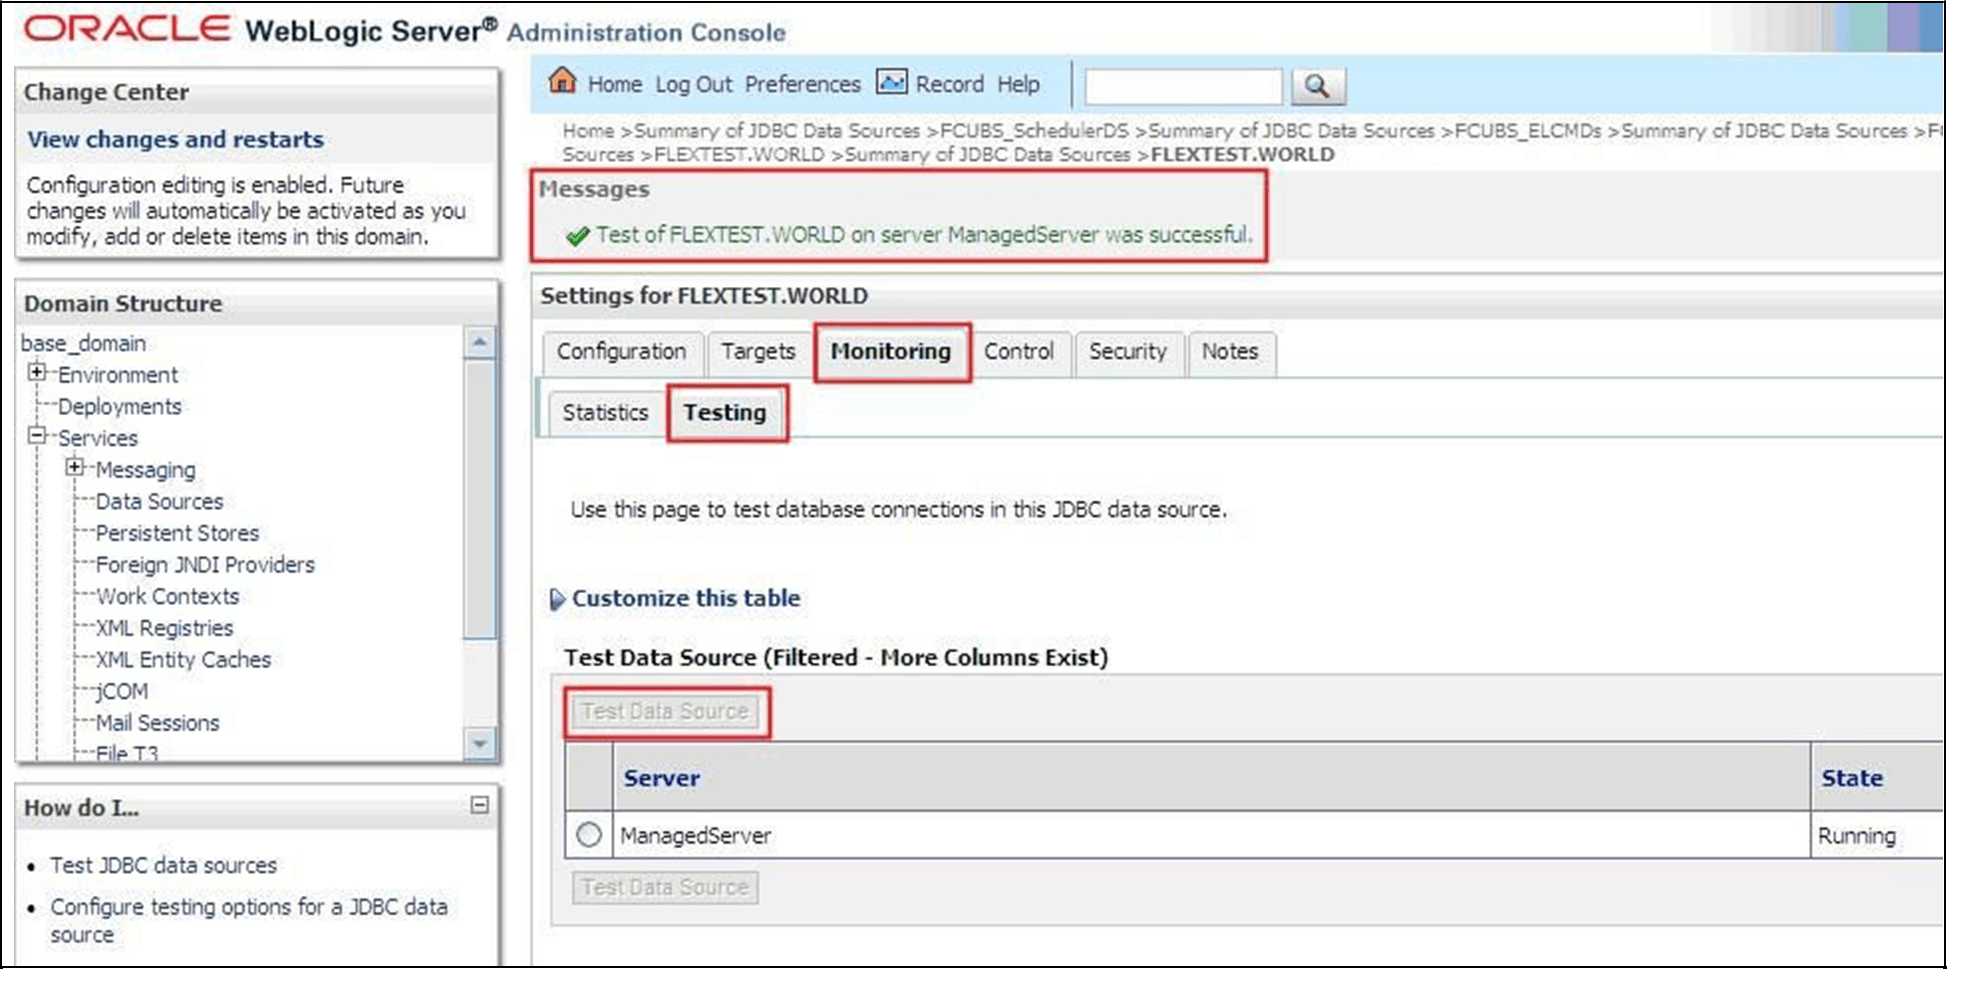
Task: Open Data Sources in the tree
Action: (x=160, y=502)
